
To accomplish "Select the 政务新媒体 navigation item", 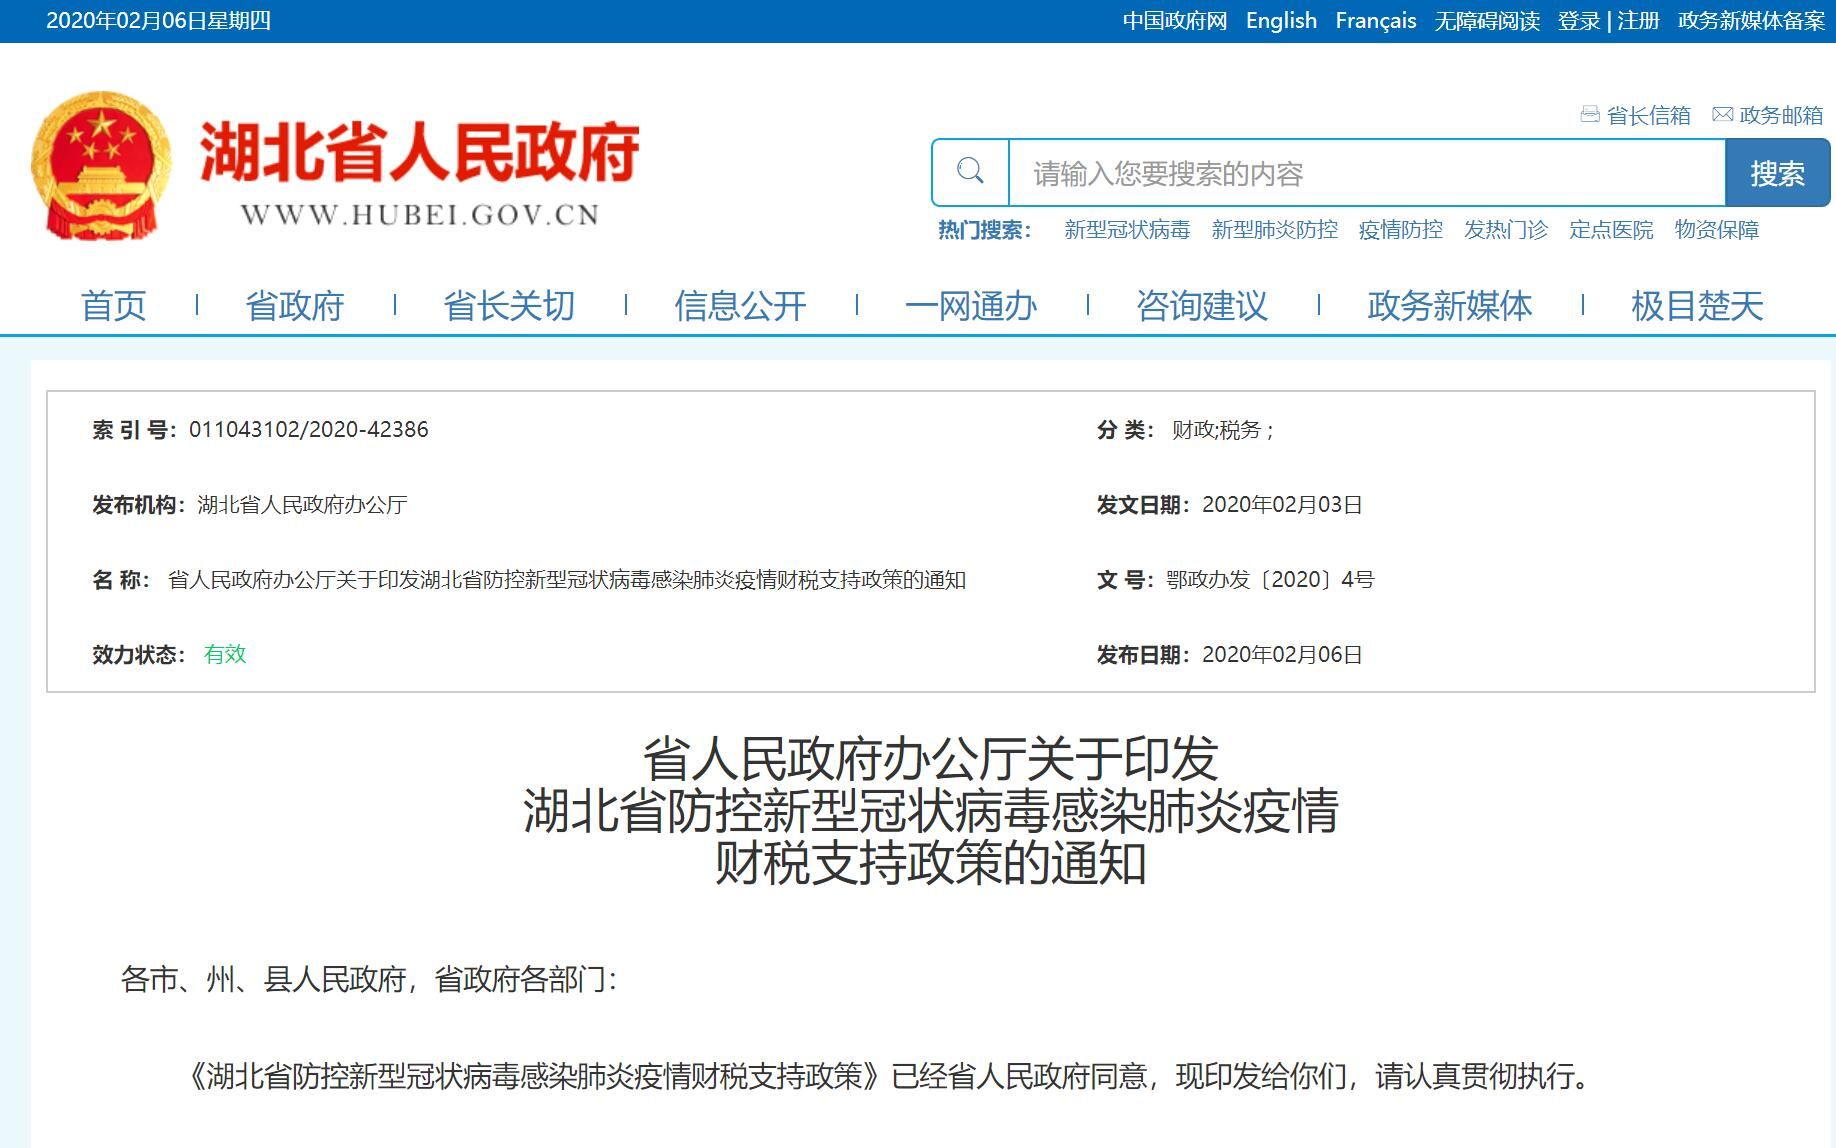I will pyautogui.click(x=1449, y=306).
